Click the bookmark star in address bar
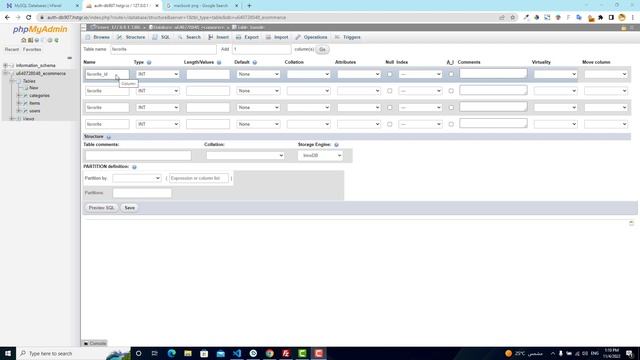 (x=513, y=18)
